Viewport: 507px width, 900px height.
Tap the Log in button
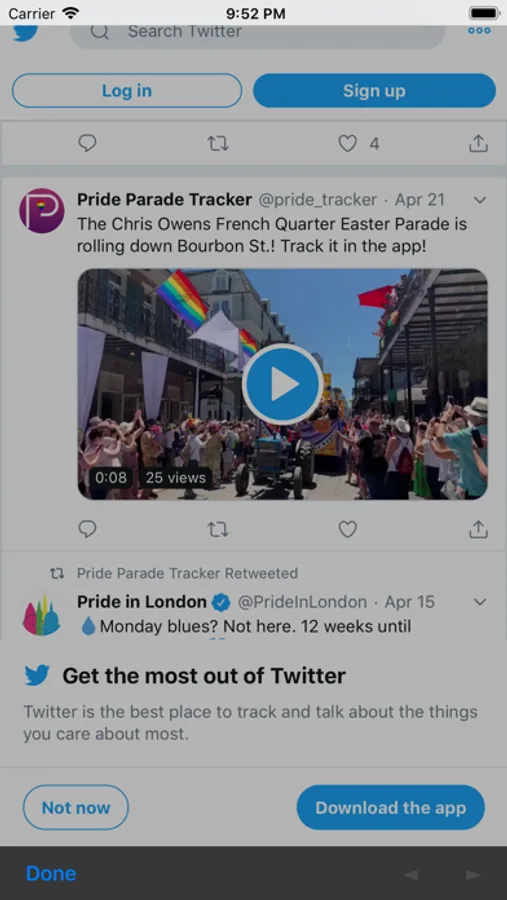click(127, 91)
